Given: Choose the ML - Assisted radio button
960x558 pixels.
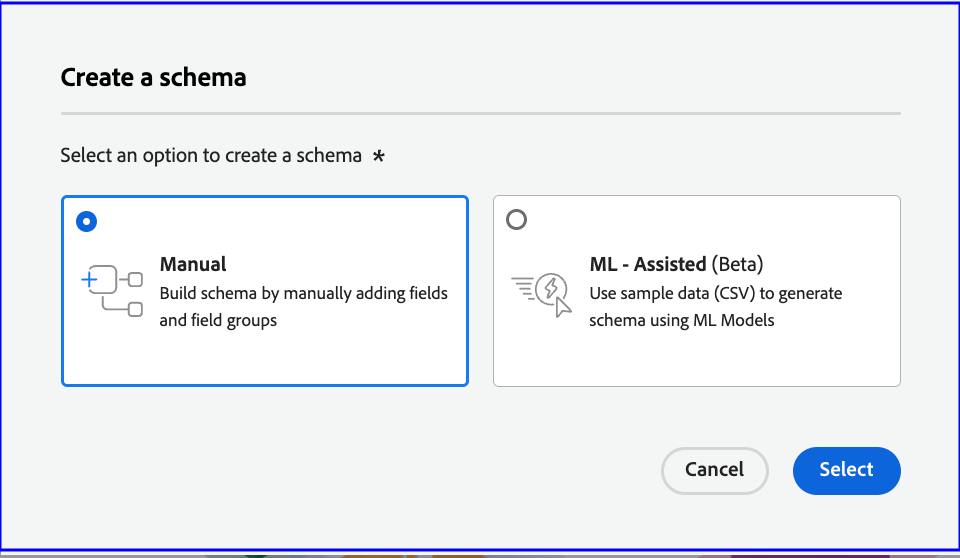Looking at the screenshot, I should pyautogui.click(x=516, y=219).
